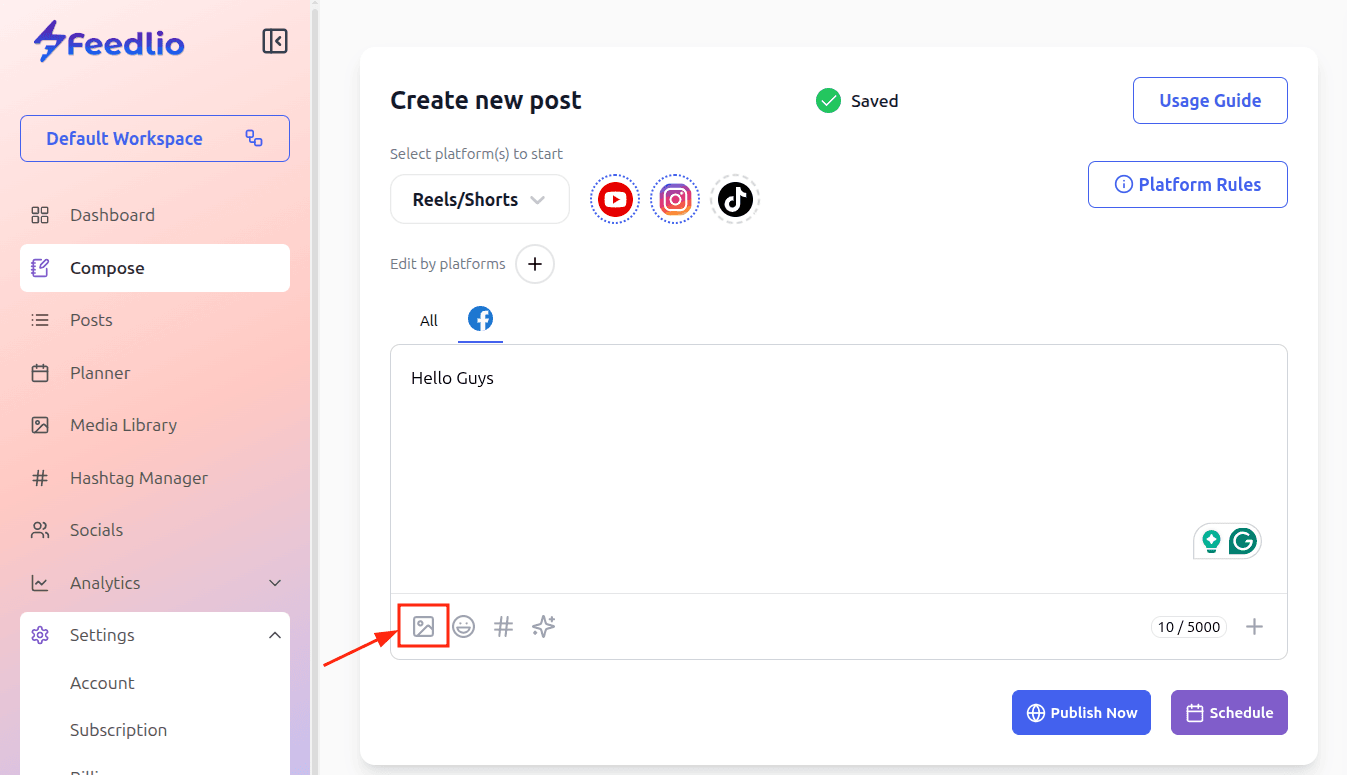The width and height of the screenshot is (1347, 775).
Task: Switch to the All platforms tab
Action: point(429,321)
